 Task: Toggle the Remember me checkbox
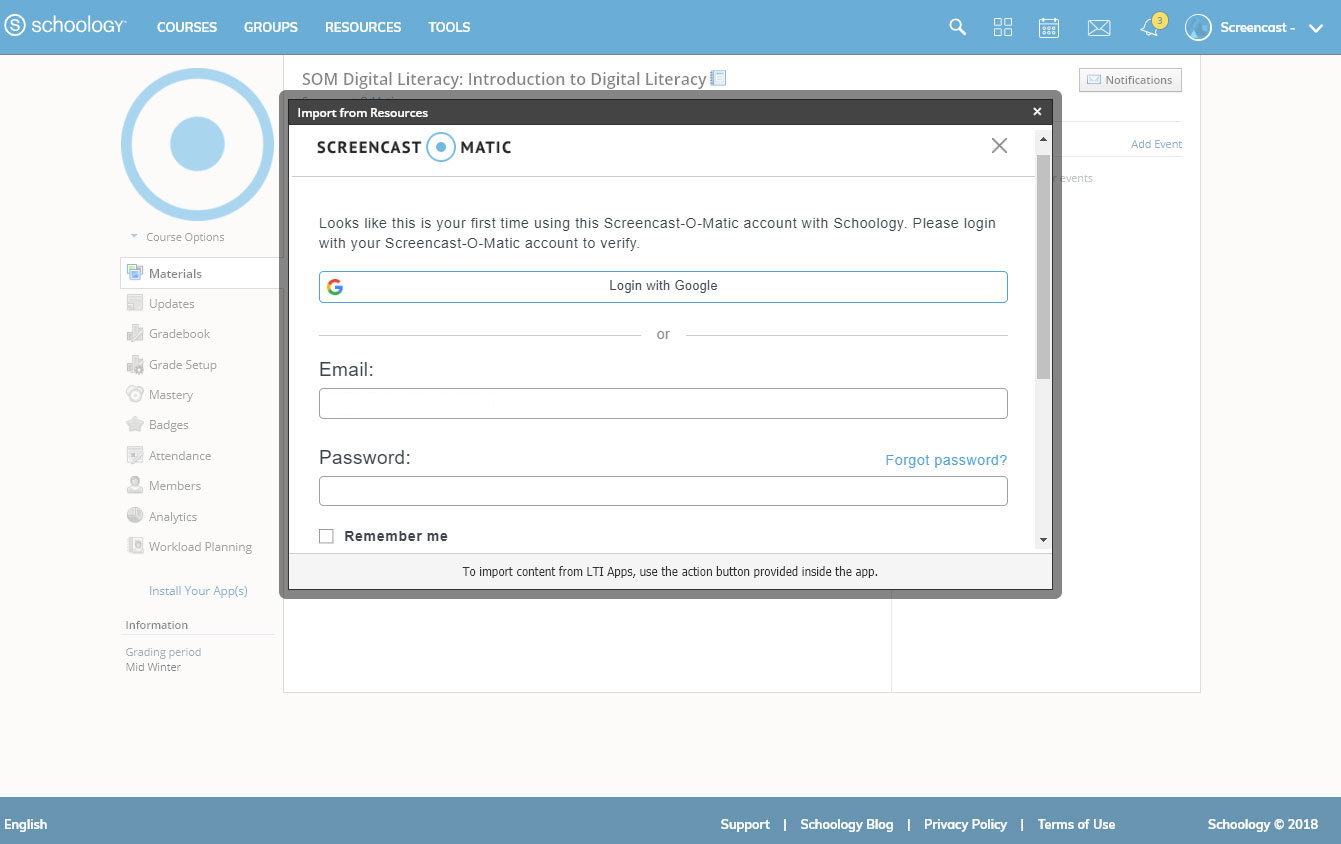326,536
